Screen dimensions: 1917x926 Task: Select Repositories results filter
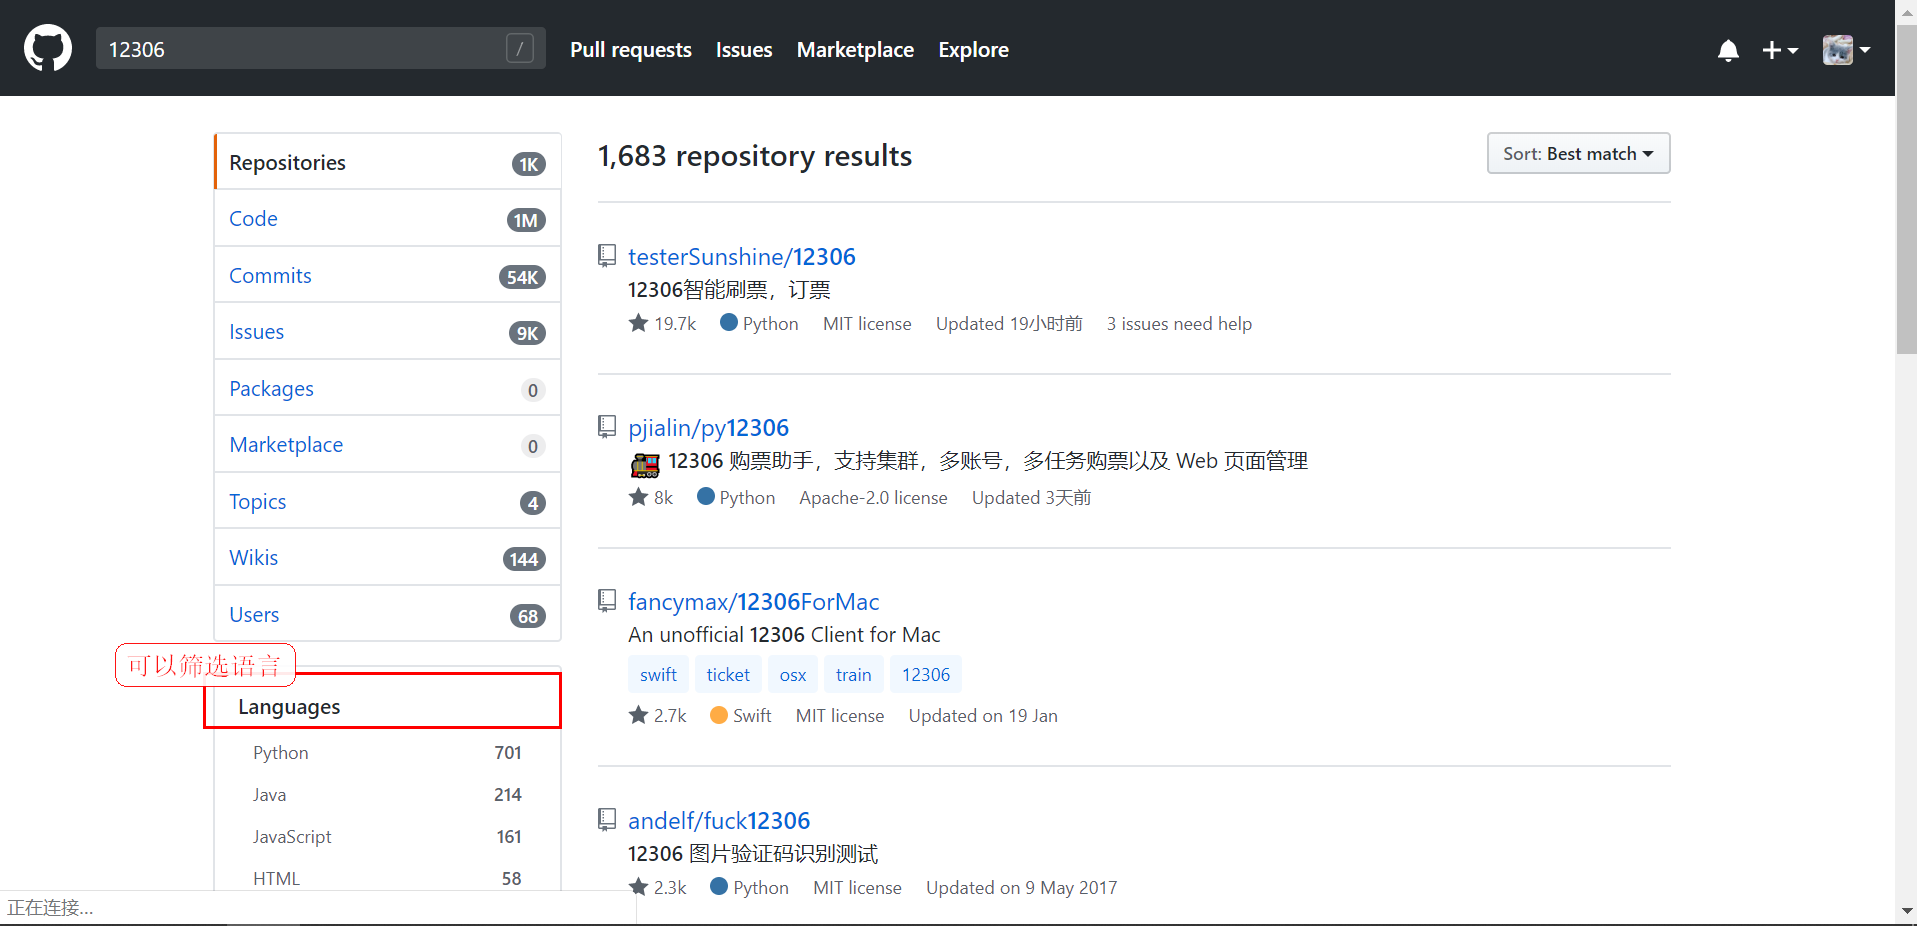pyautogui.click(x=387, y=162)
